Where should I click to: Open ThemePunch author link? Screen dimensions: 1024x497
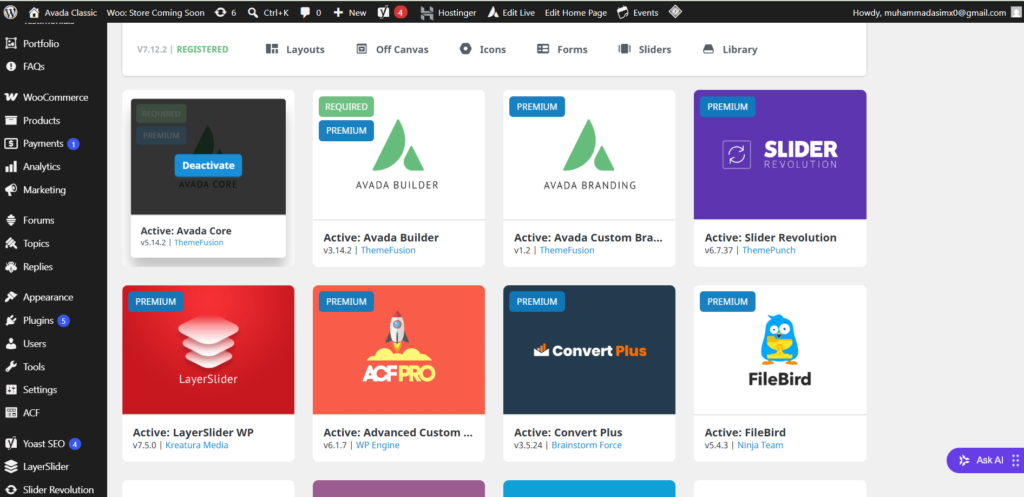pyautogui.click(x=769, y=250)
